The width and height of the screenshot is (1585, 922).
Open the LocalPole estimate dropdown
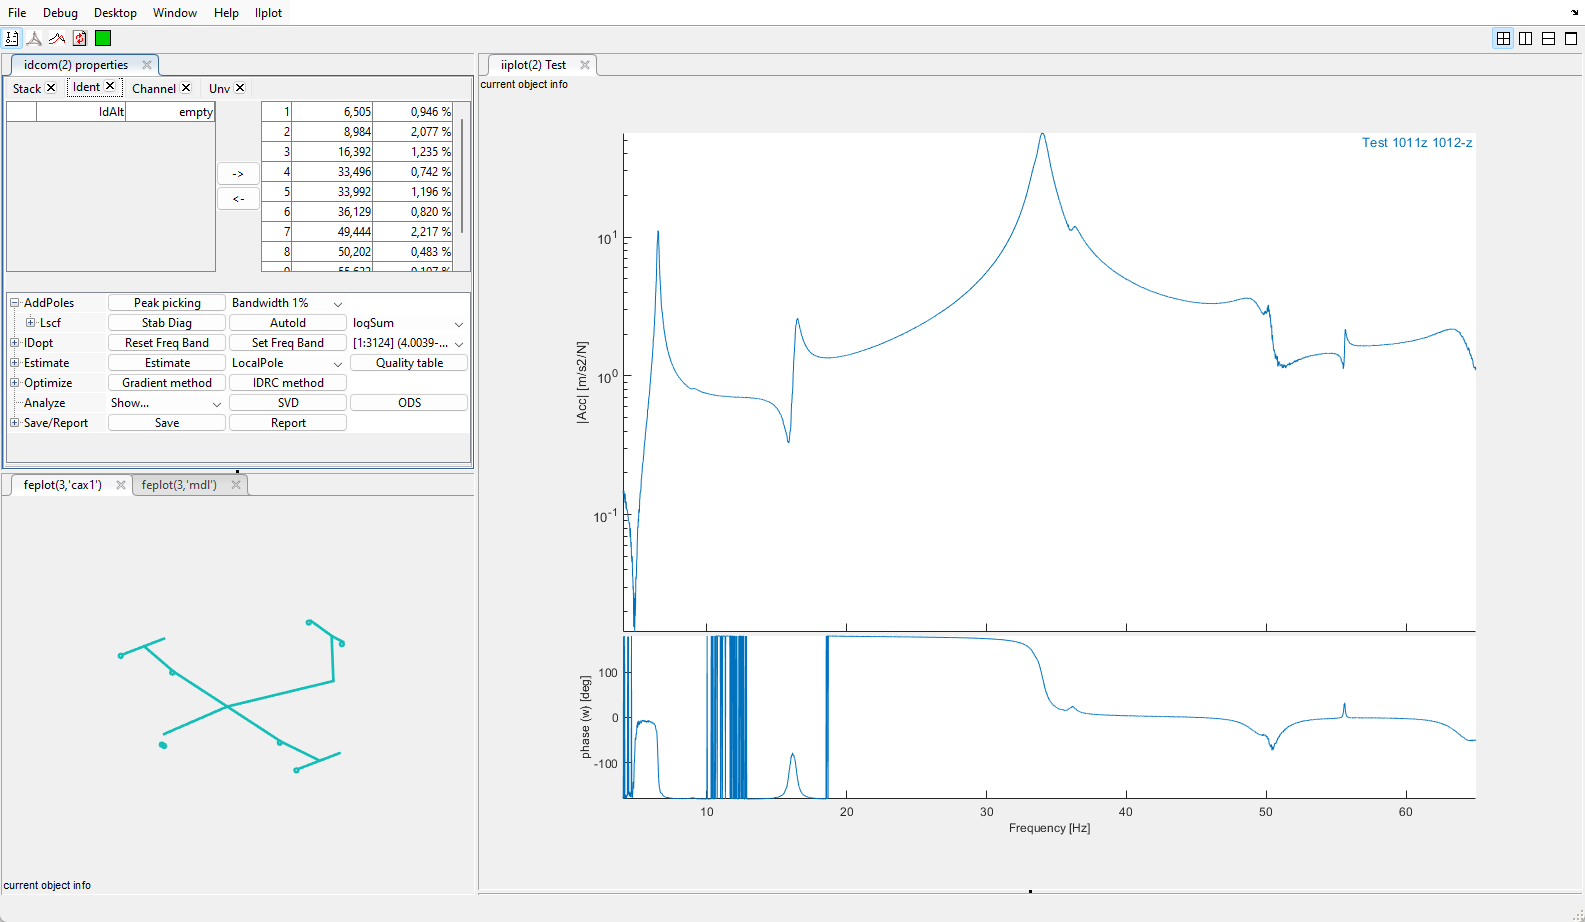click(x=338, y=364)
